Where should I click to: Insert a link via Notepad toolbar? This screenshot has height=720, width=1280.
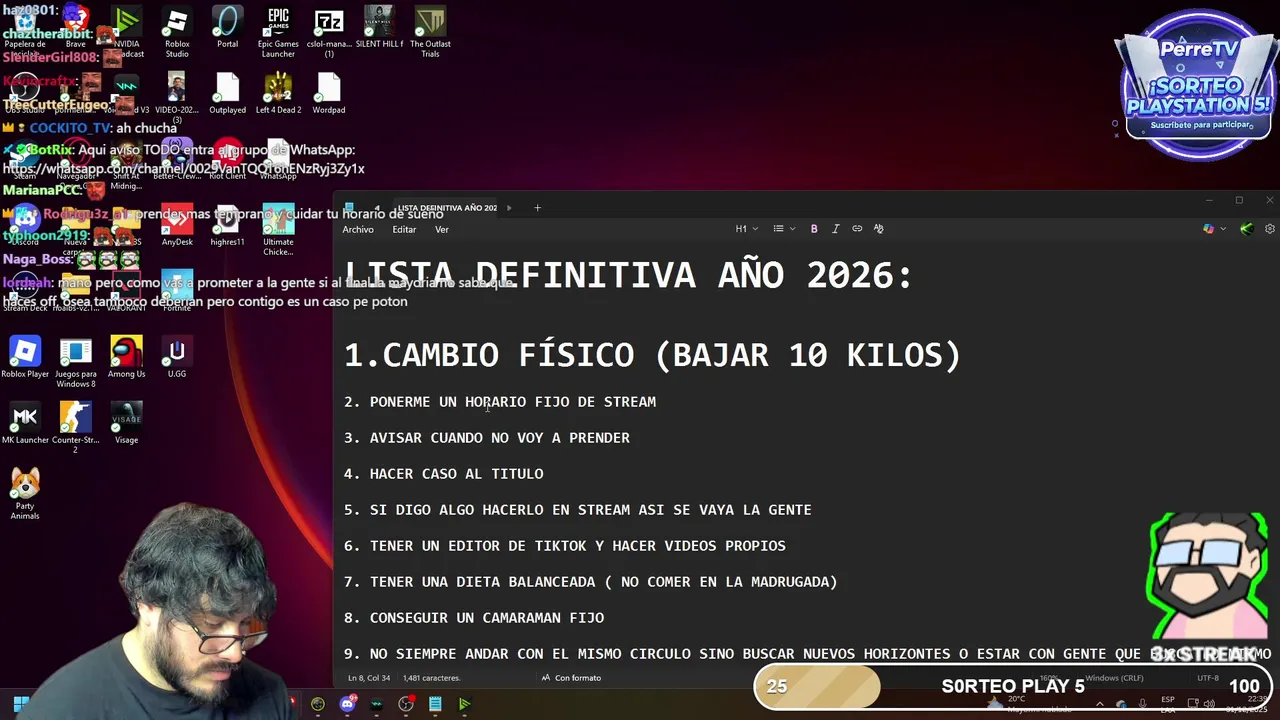[x=857, y=229]
